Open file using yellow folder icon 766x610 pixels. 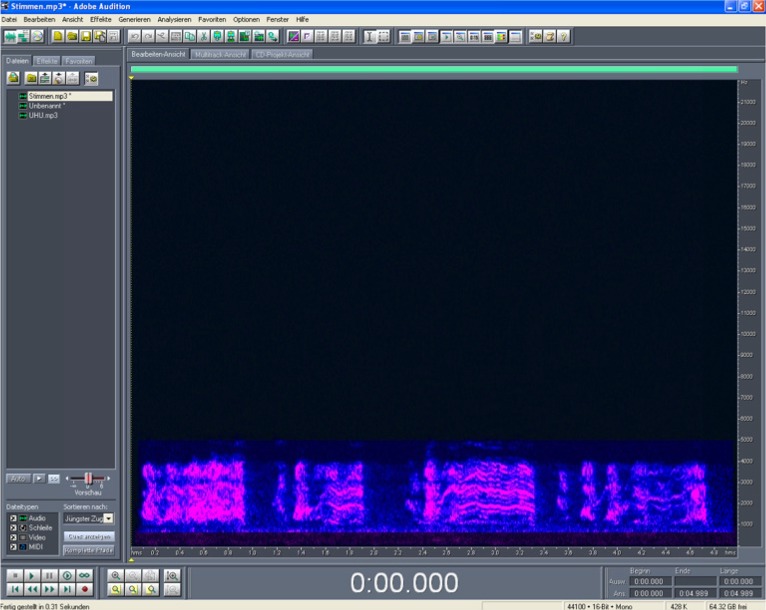[x=72, y=37]
